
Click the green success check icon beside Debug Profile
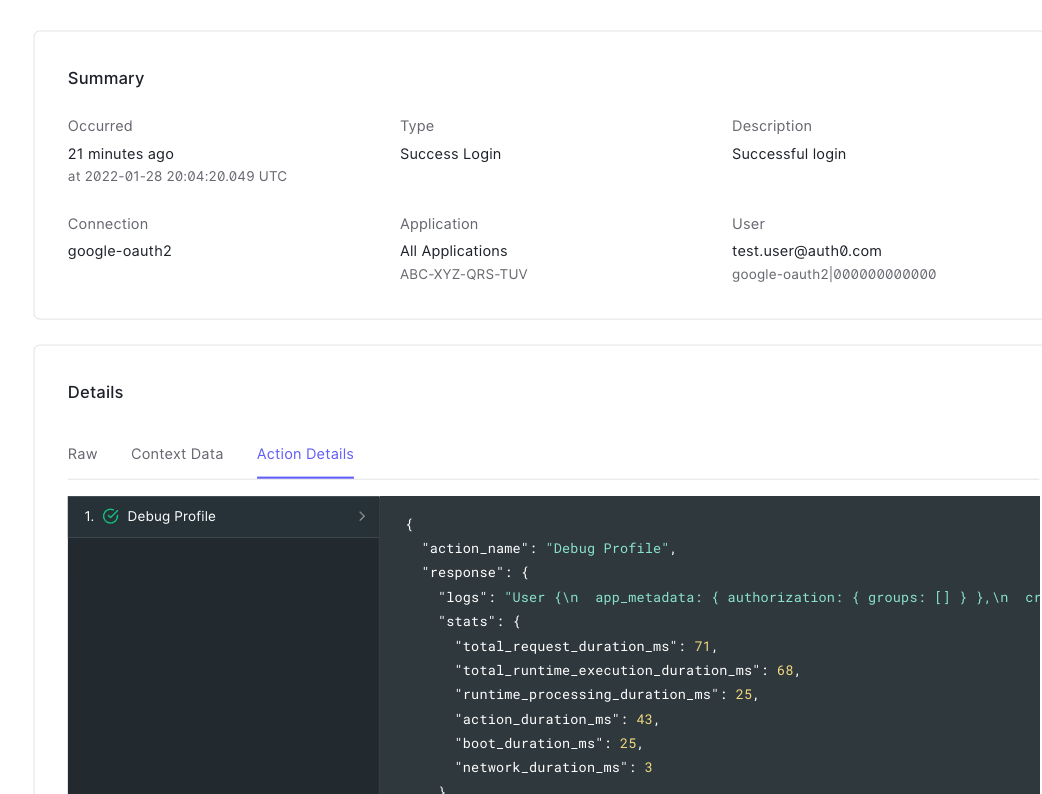point(110,516)
